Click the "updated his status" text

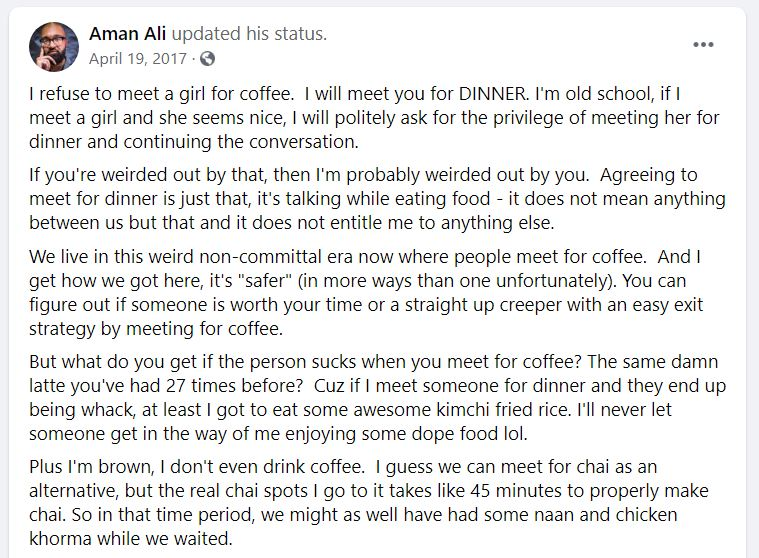pos(249,34)
